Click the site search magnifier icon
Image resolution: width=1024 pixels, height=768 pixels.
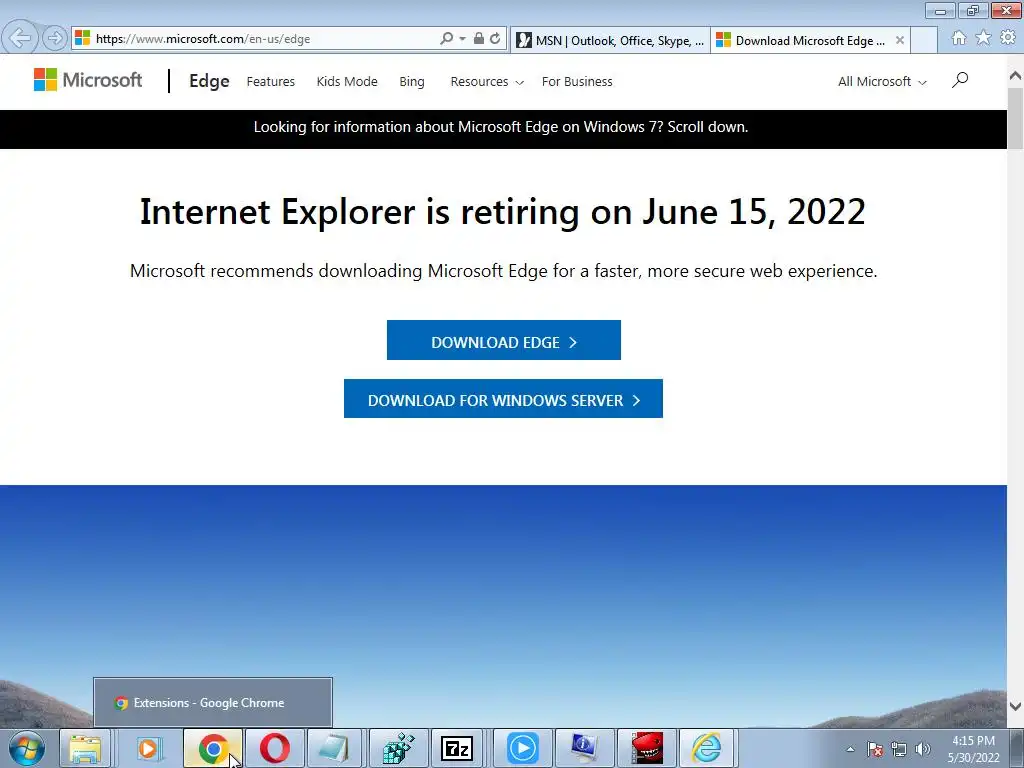tap(960, 80)
